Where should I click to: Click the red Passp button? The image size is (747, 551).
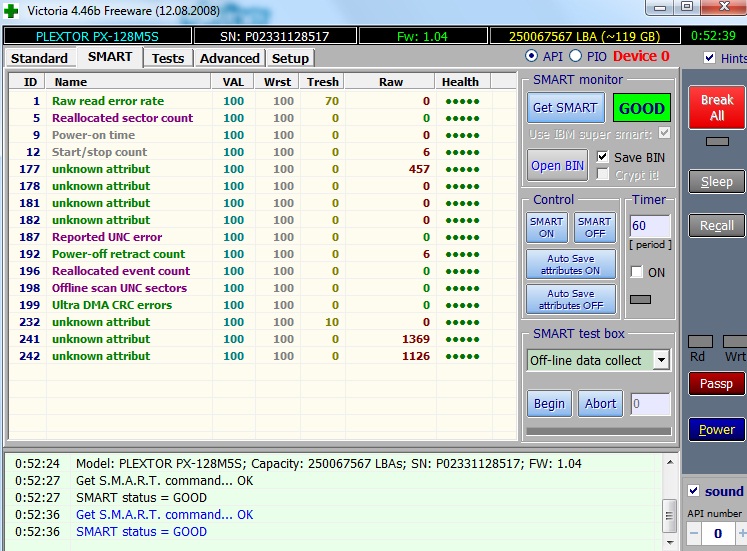click(716, 384)
